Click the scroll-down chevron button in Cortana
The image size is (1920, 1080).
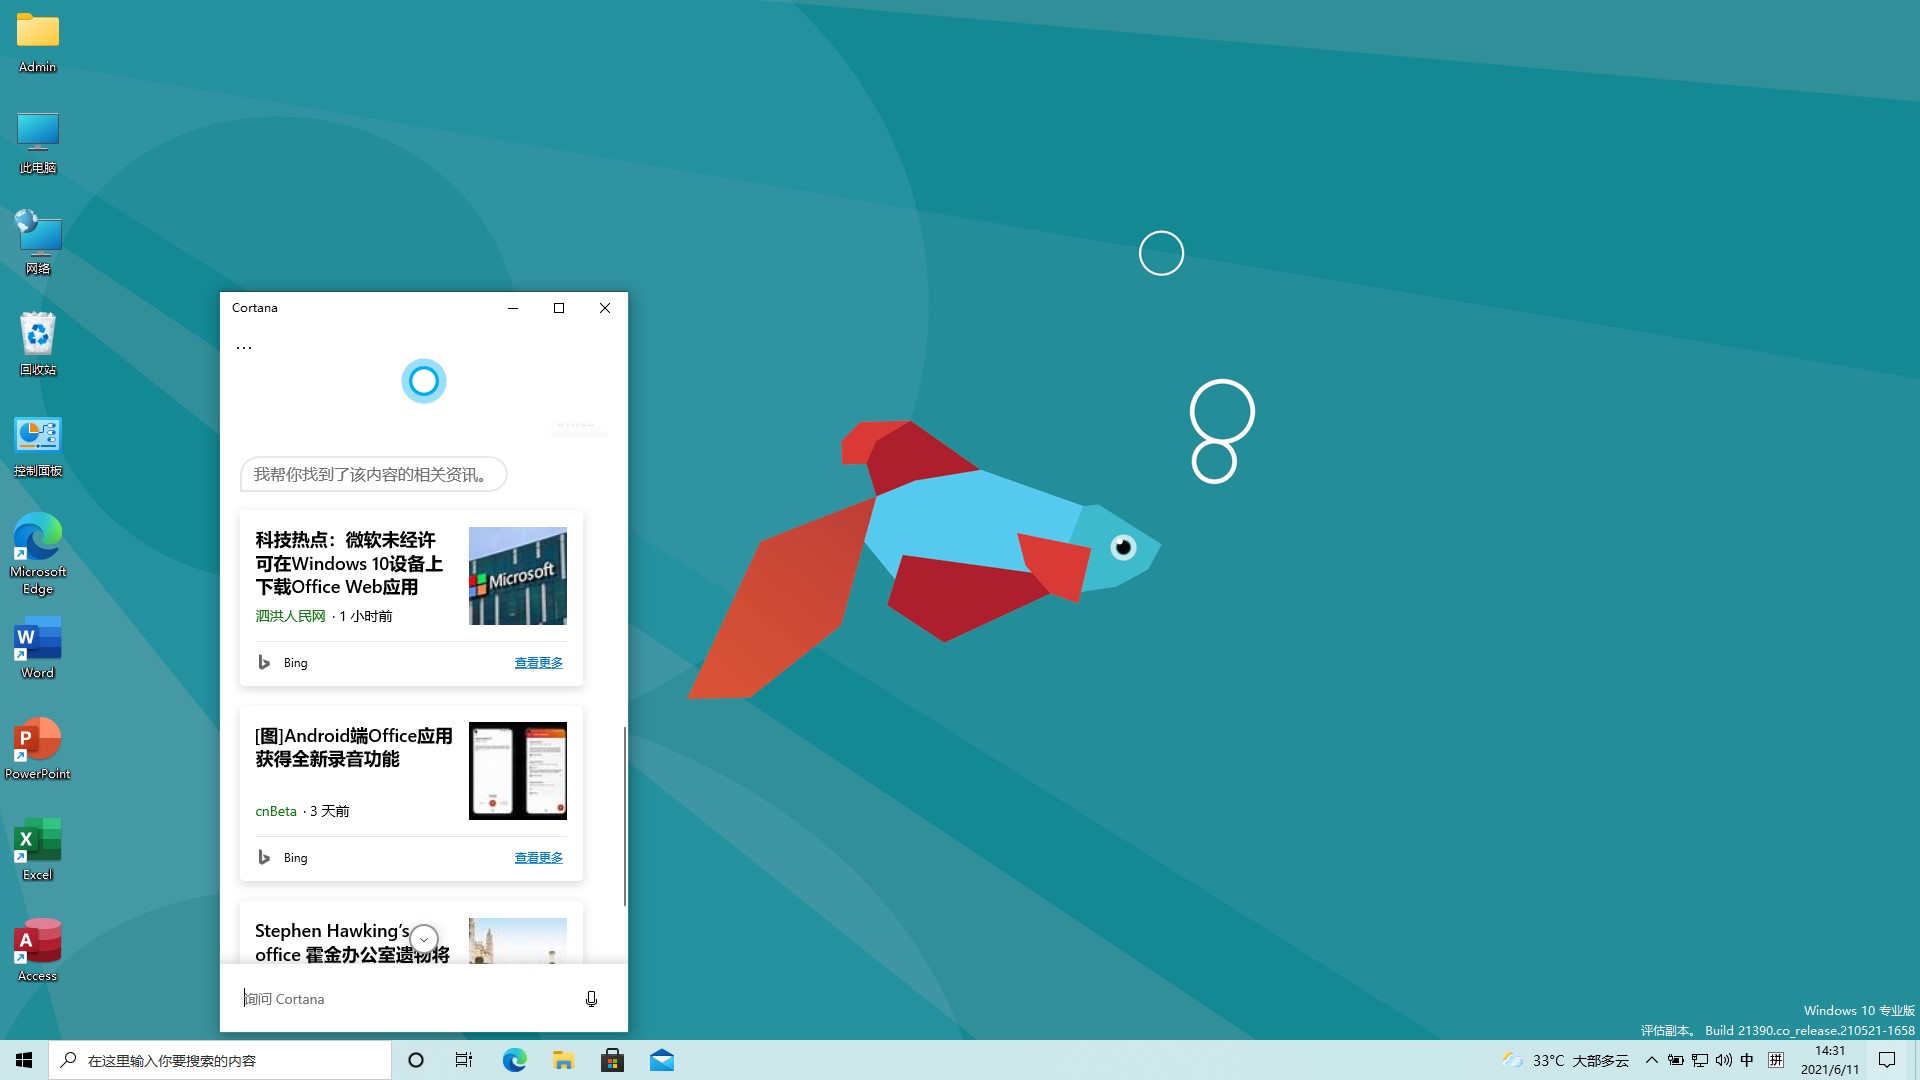tap(424, 939)
